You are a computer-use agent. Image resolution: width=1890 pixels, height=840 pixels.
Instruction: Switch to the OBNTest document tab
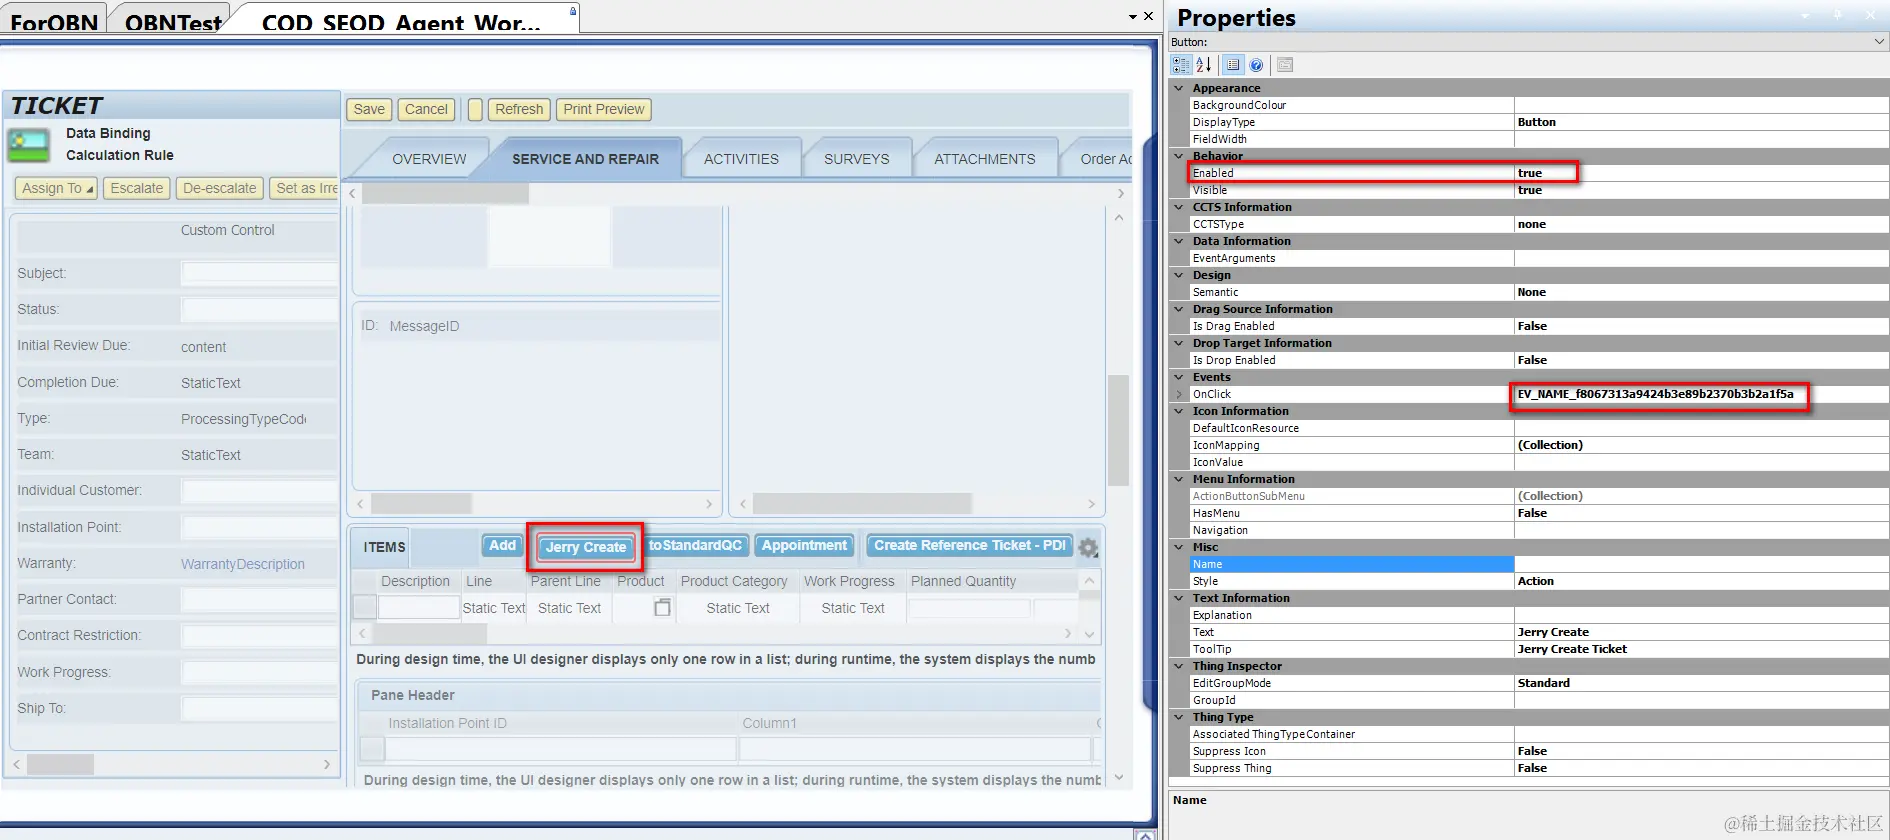coord(173,21)
